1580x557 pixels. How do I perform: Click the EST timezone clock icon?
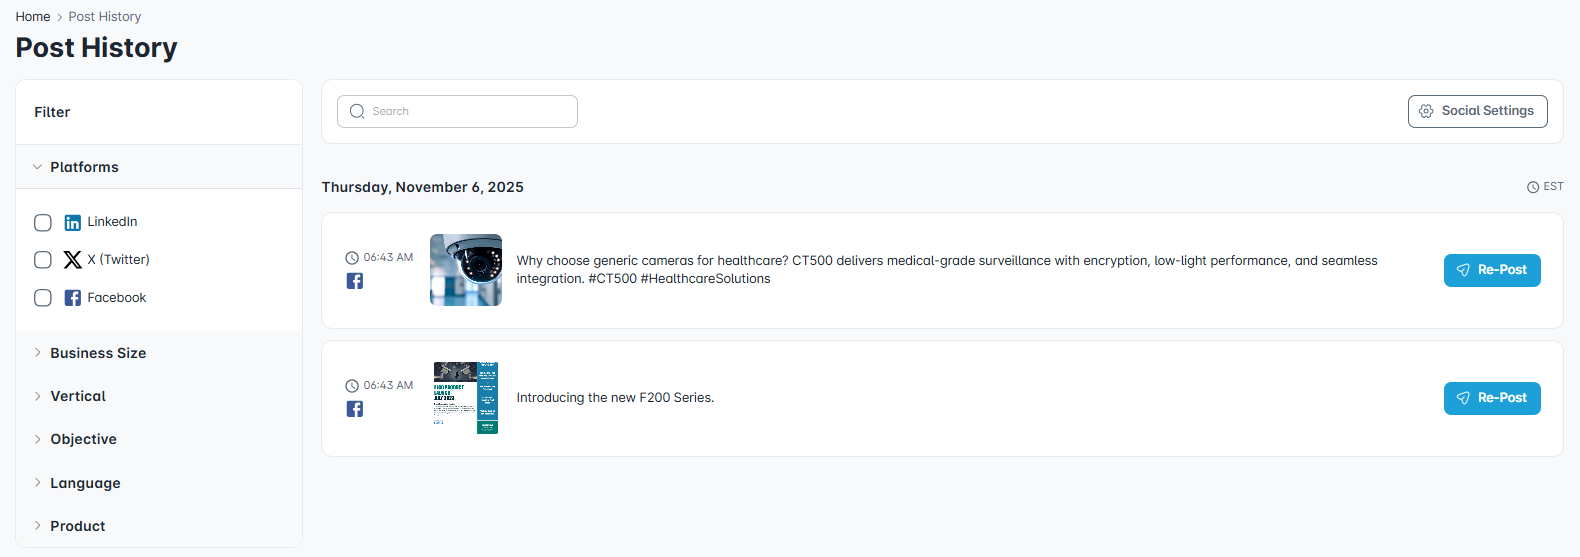coord(1533,187)
